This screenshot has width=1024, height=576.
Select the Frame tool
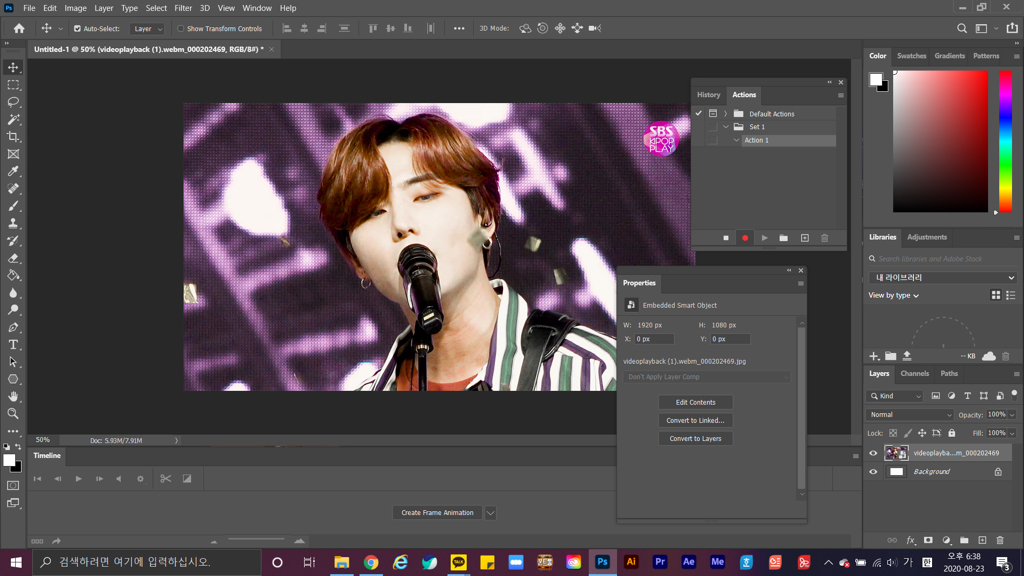13,154
